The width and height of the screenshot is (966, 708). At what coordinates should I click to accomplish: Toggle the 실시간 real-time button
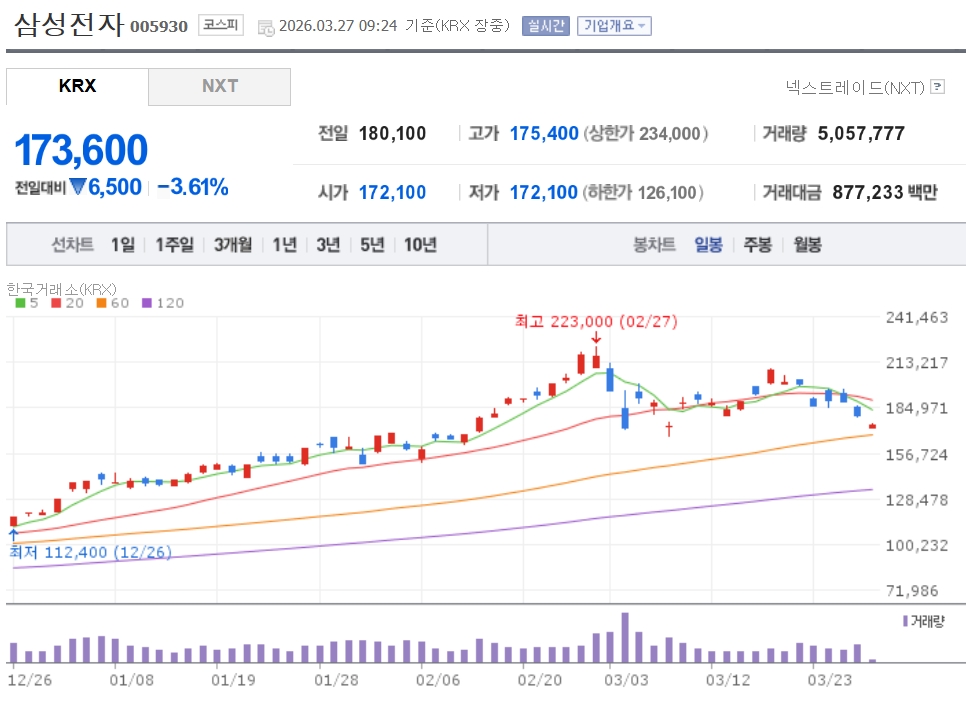click(545, 26)
